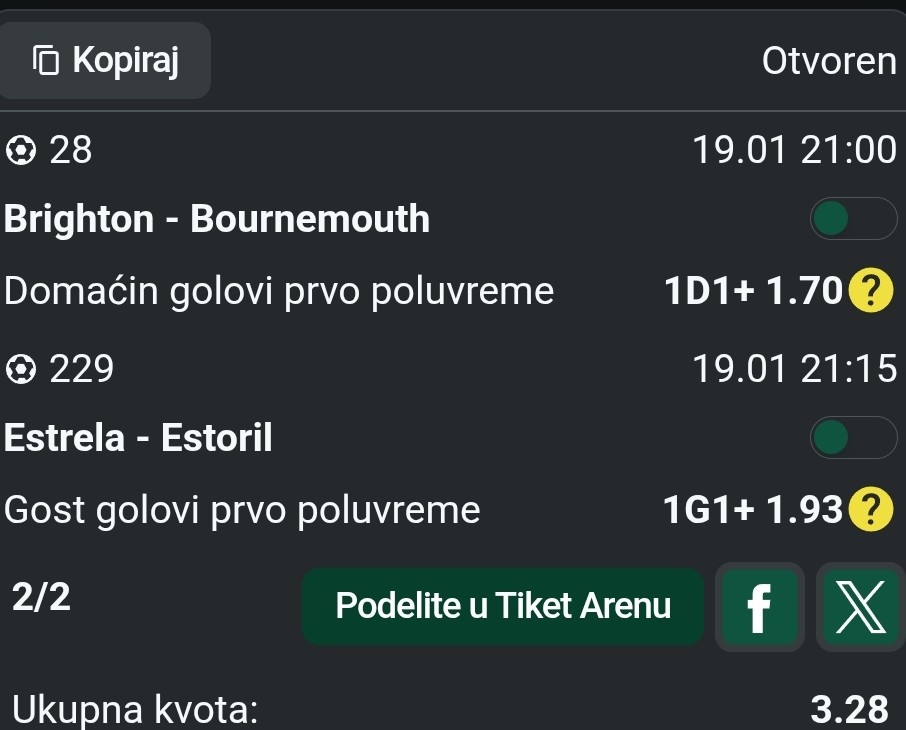Click Domaćin golovi prvo poluvreme market text

[279, 292]
